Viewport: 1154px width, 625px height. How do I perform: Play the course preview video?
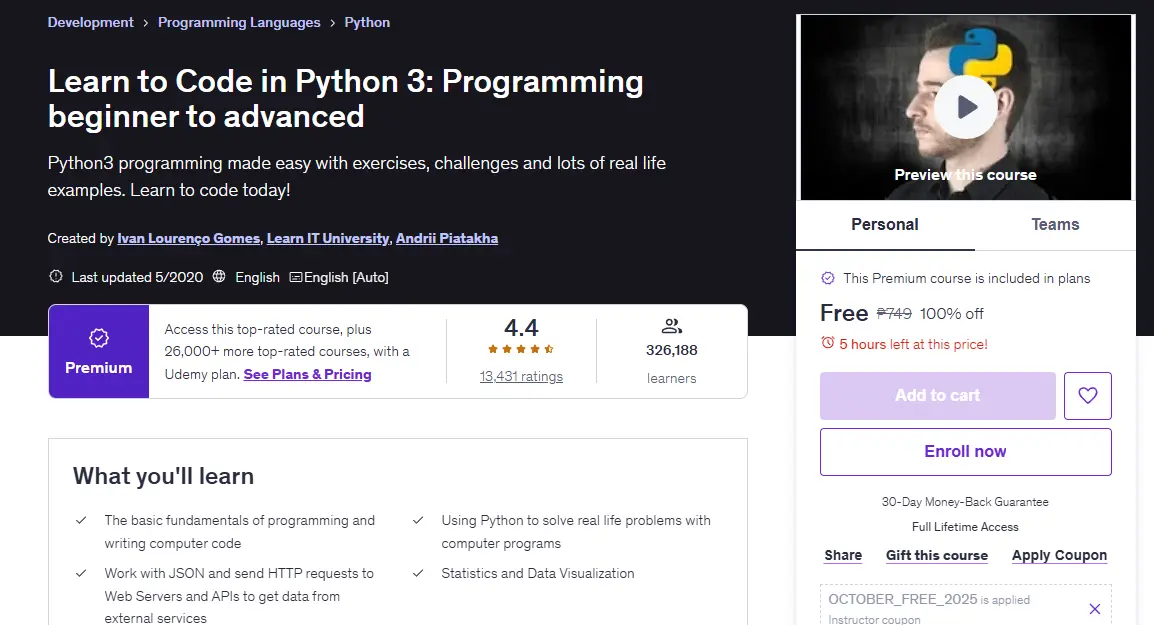pos(966,107)
